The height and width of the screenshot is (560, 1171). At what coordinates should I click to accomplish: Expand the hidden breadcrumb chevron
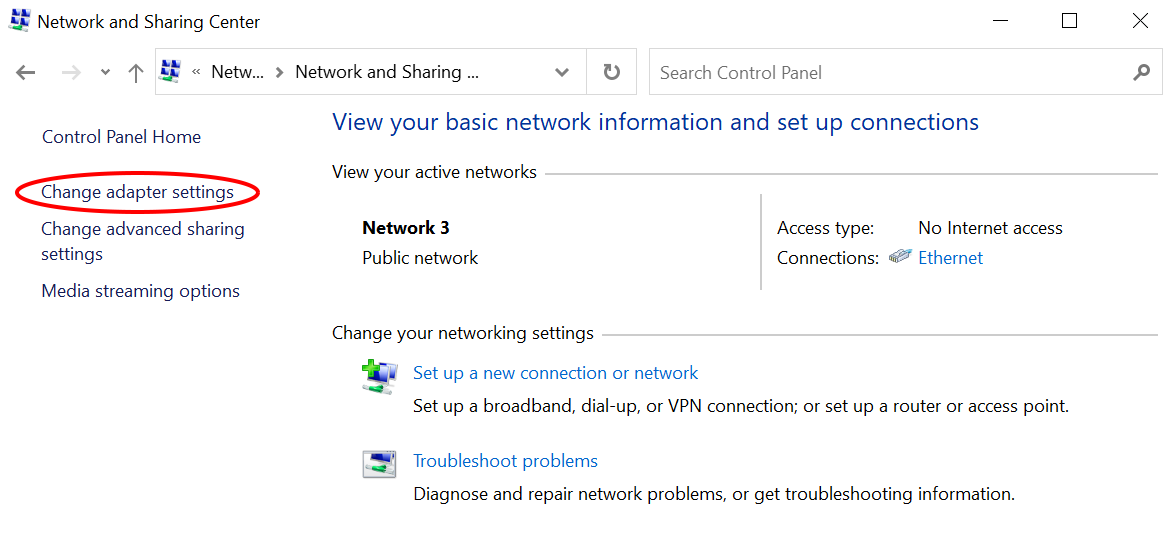[x=196, y=72]
